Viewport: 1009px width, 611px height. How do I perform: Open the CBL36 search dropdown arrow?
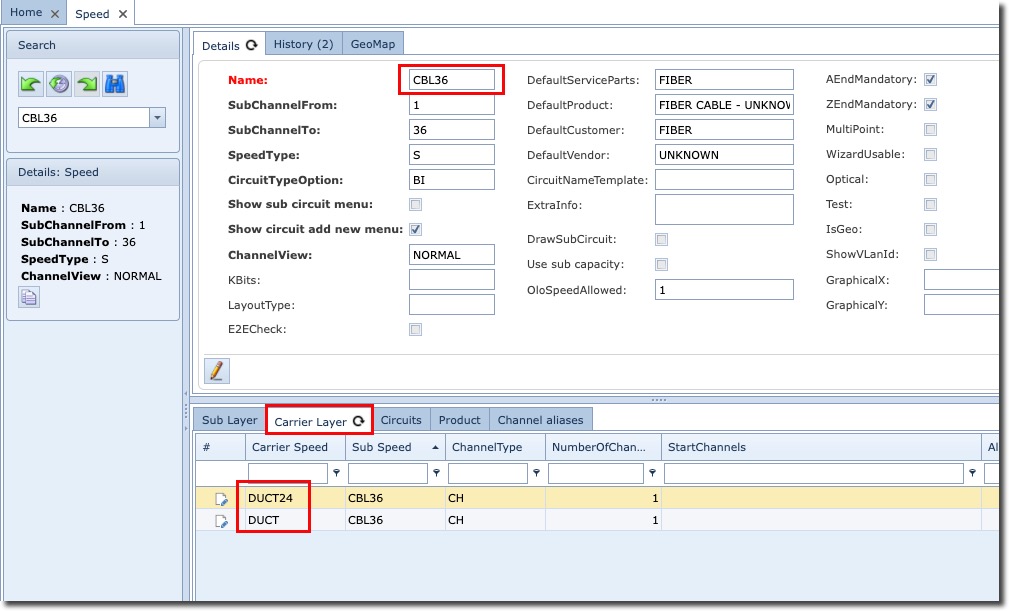157,118
